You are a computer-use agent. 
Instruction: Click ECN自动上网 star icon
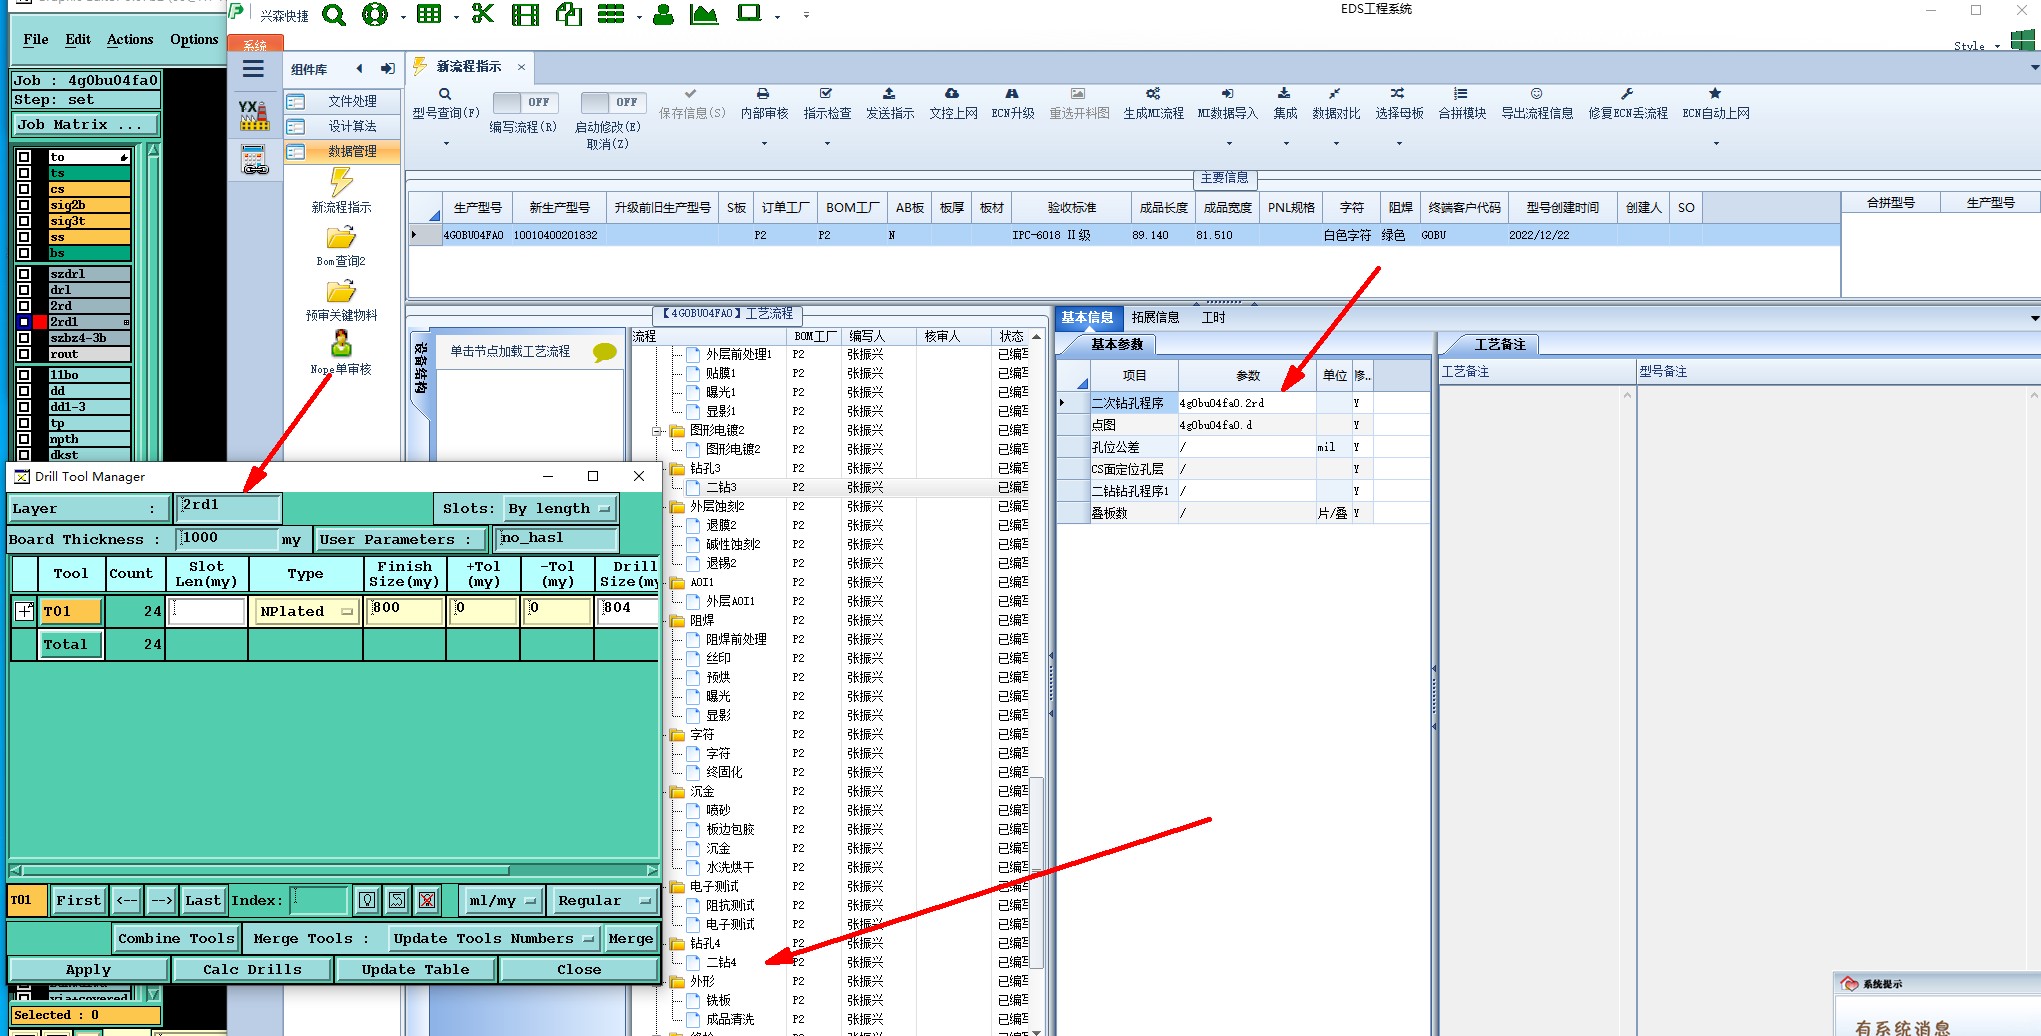click(x=1715, y=94)
